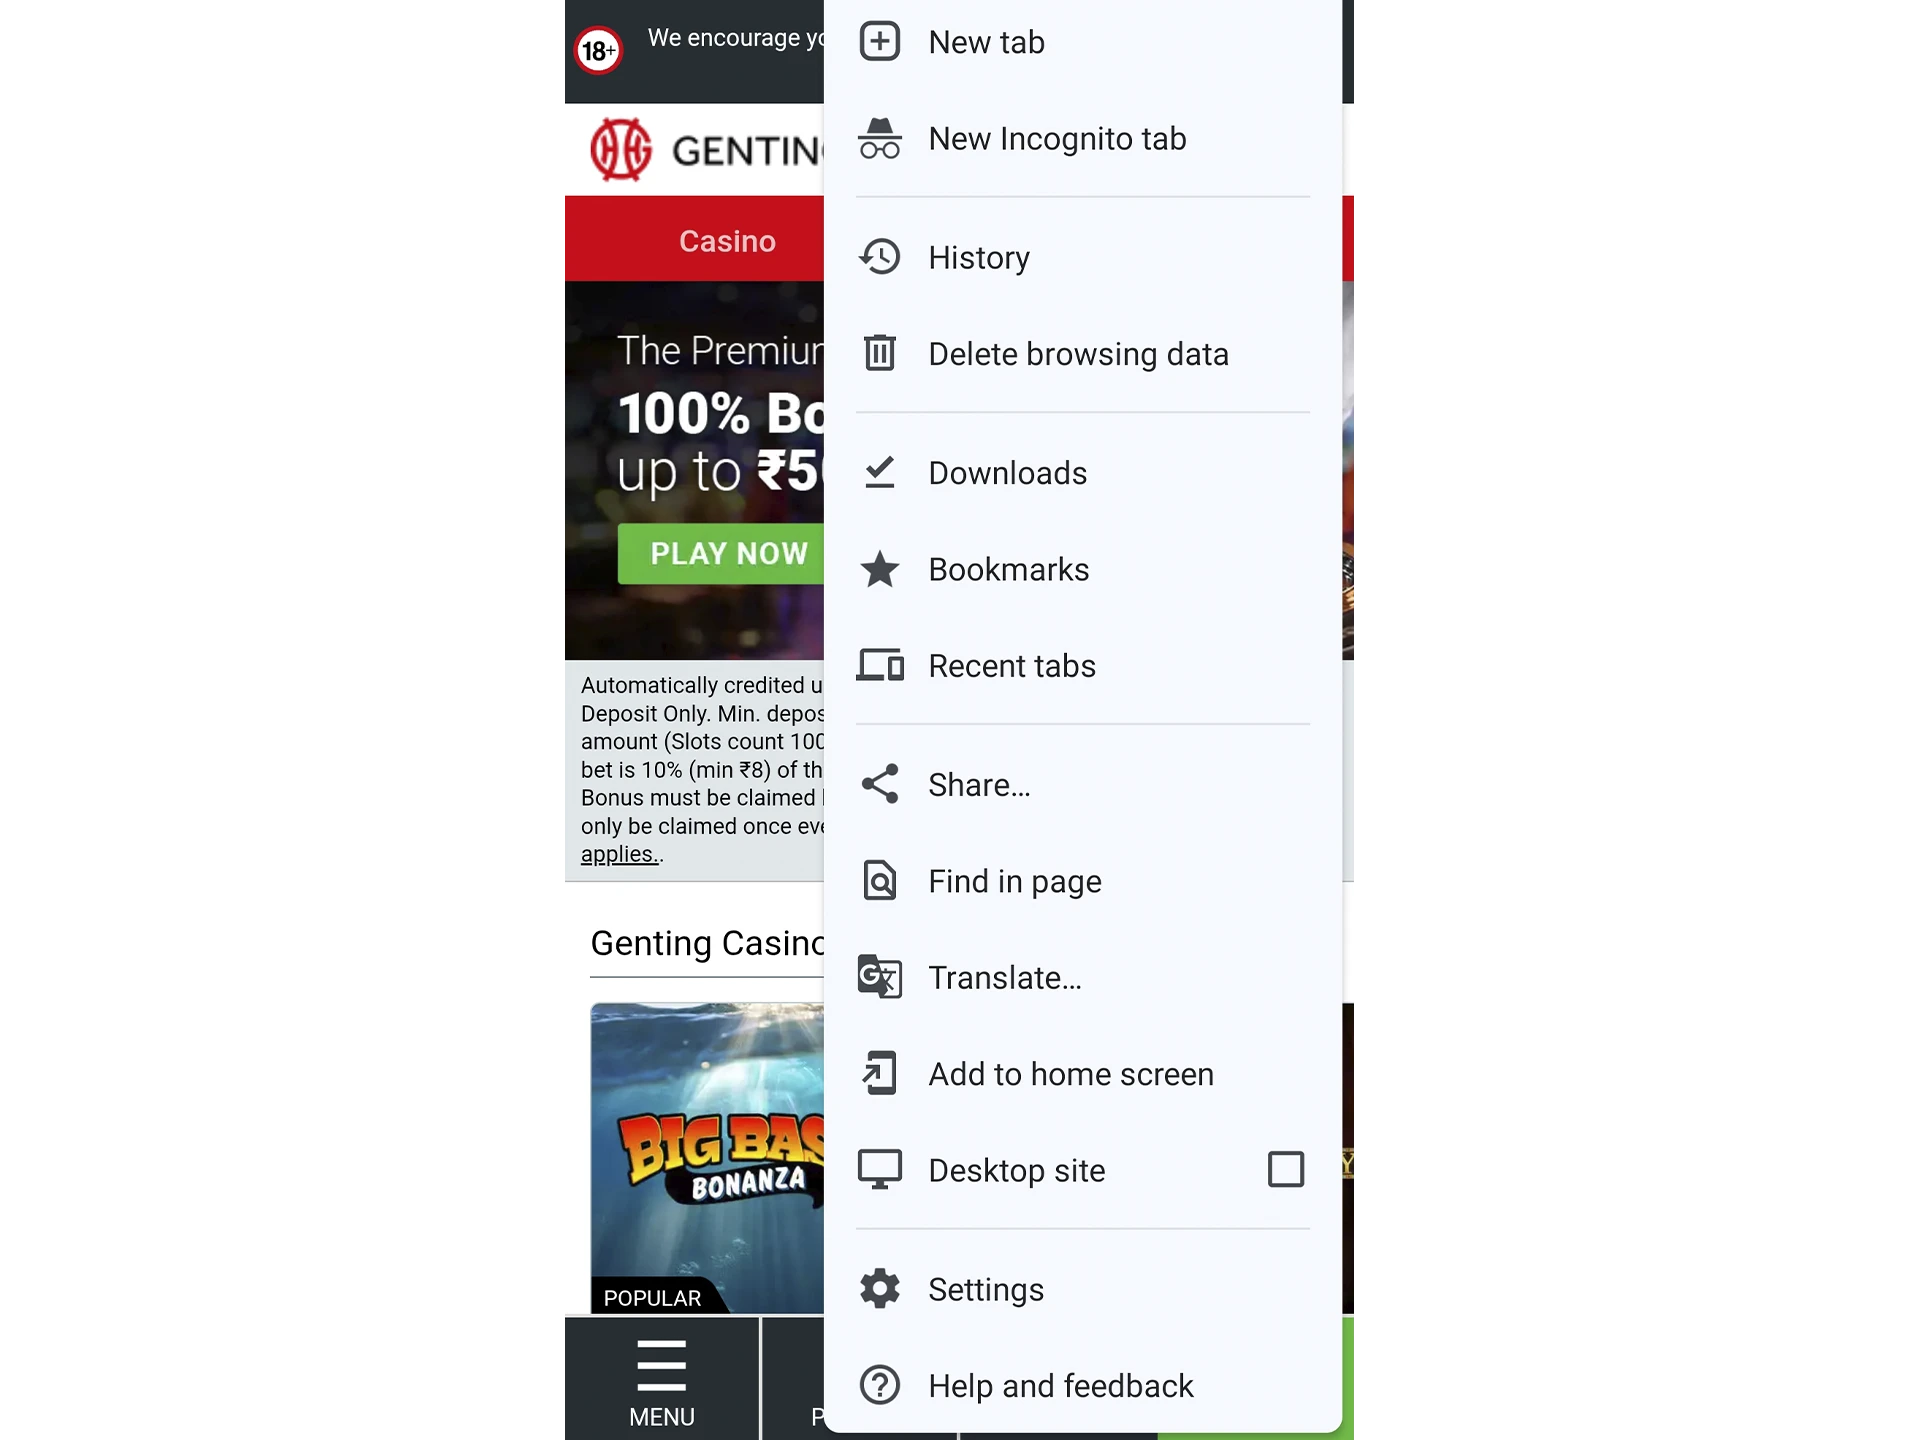Screen dimensions: 1920x1440
Task: Click the Bookmarks star icon
Action: coord(880,569)
